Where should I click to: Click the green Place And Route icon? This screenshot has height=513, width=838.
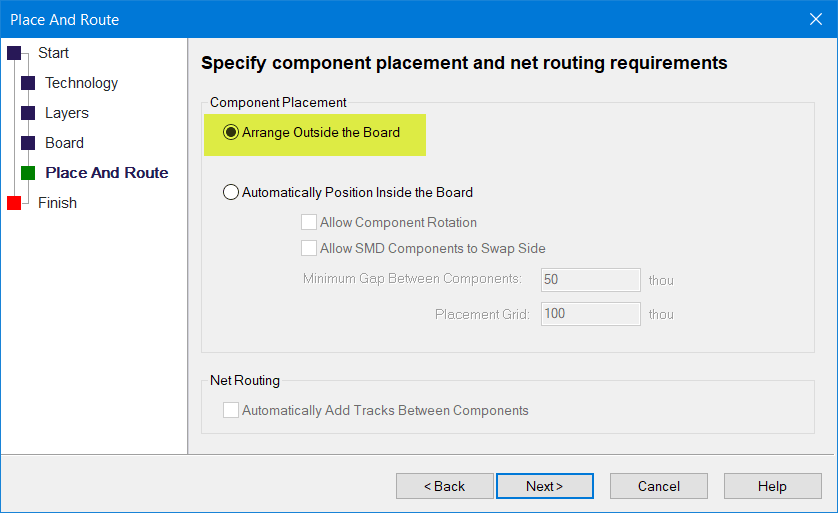pos(28,173)
